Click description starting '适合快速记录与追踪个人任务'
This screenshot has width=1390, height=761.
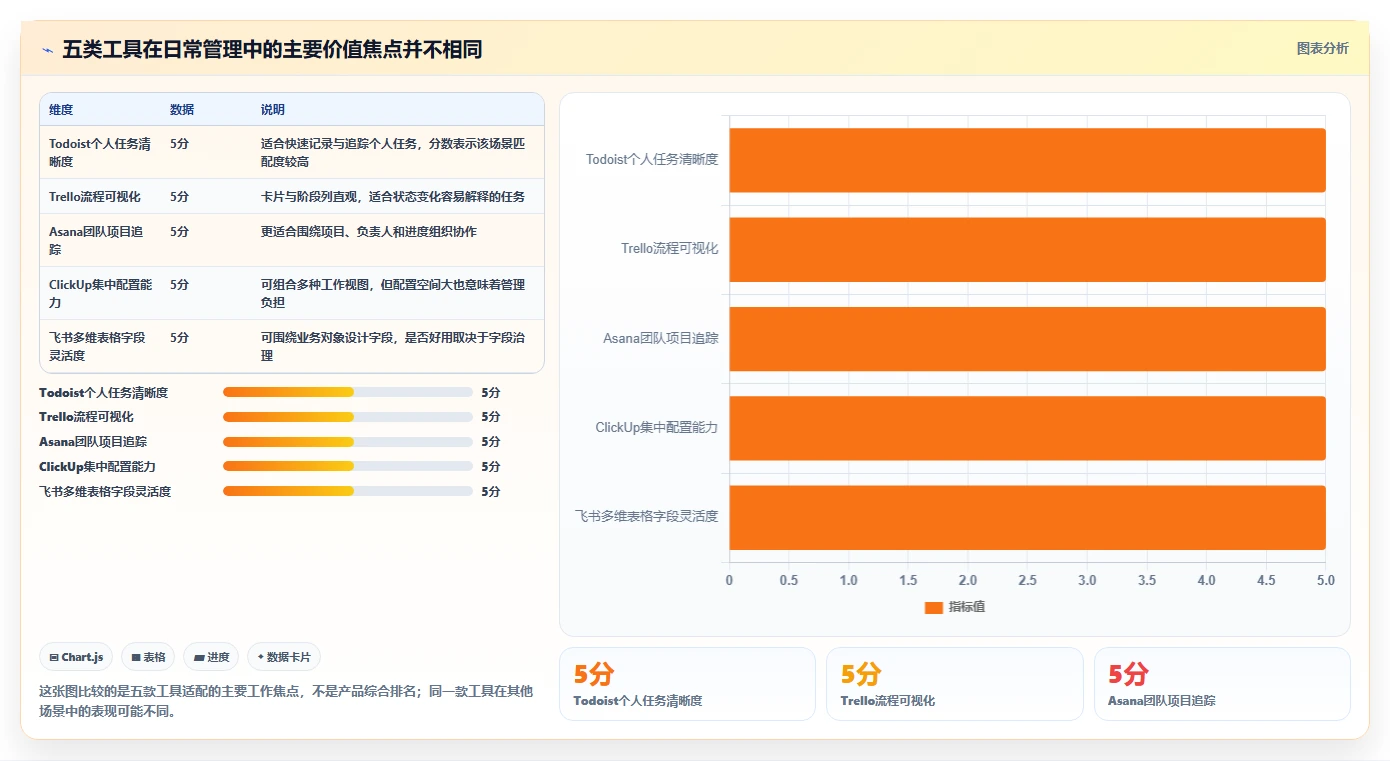(393, 153)
